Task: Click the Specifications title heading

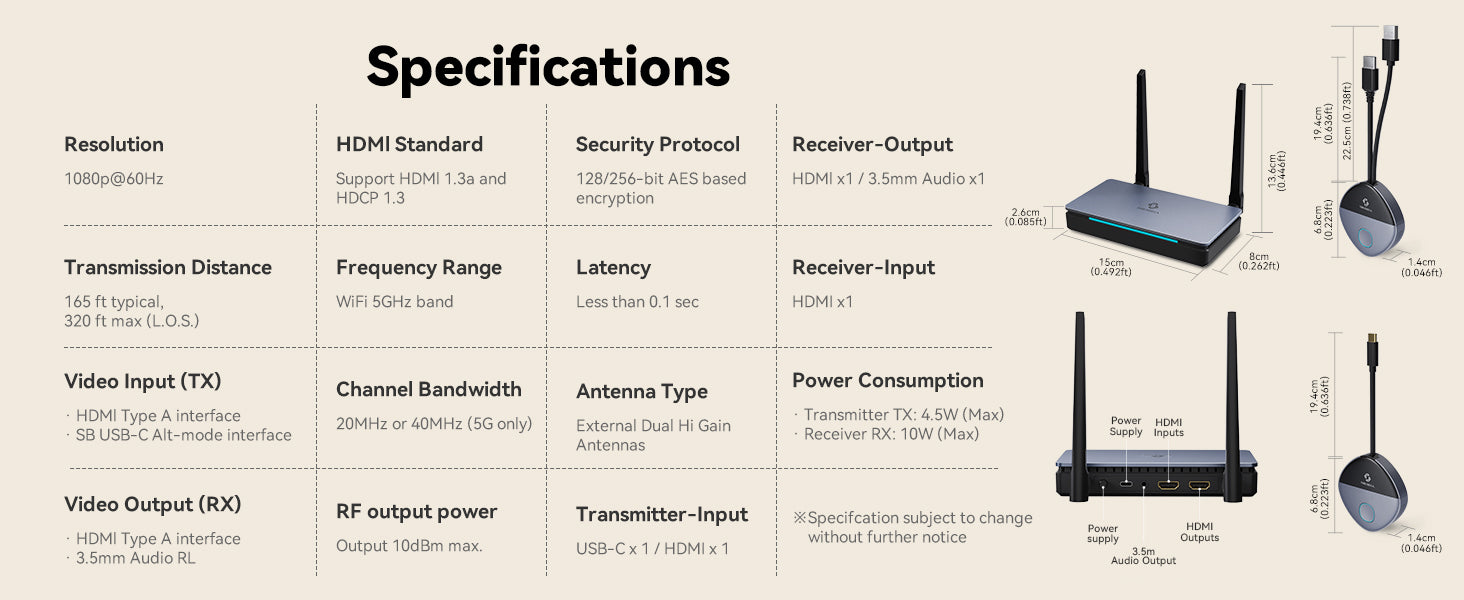Action: (x=548, y=68)
